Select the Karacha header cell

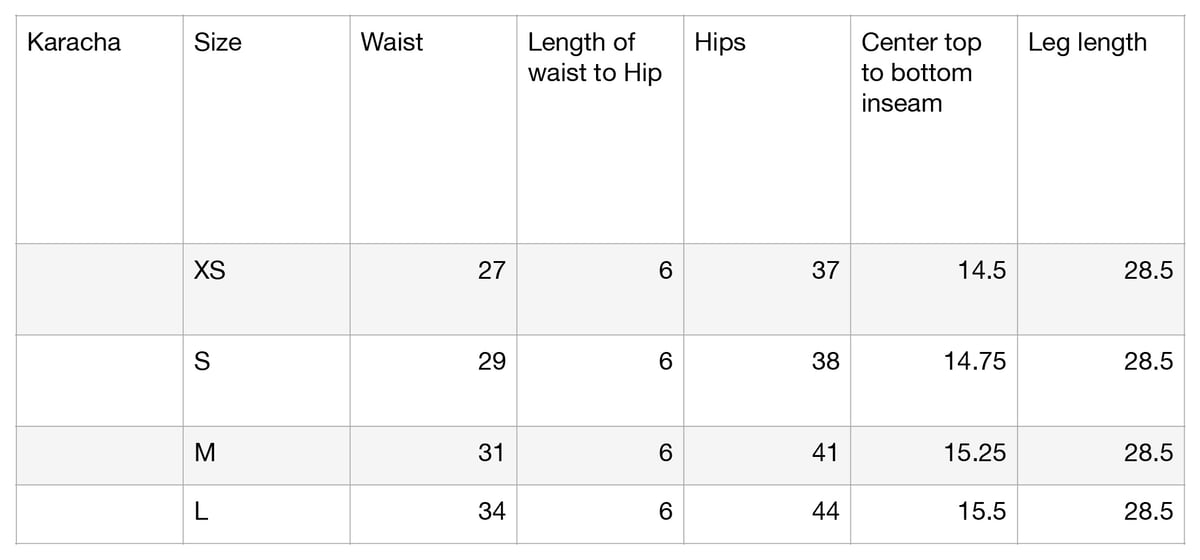(x=99, y=129)
